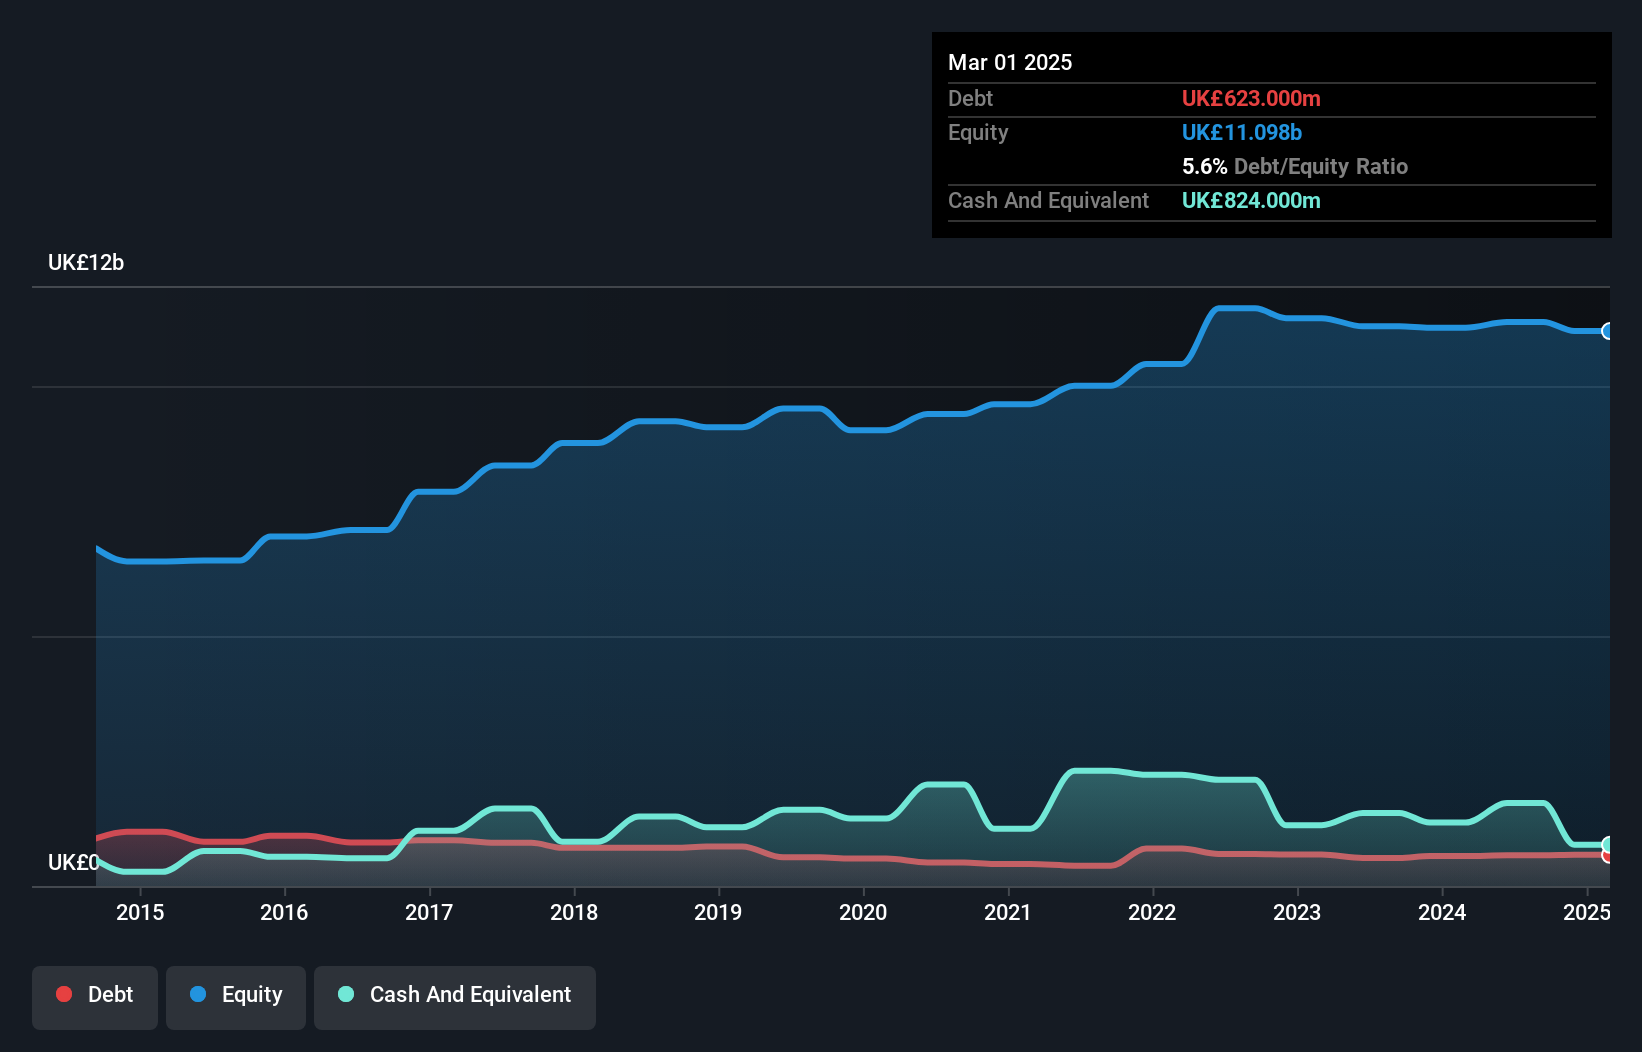The image size is (1642, 1052).
Task: Hide the Cash And Equivalent legend series
Action: [x=455, y=996]
